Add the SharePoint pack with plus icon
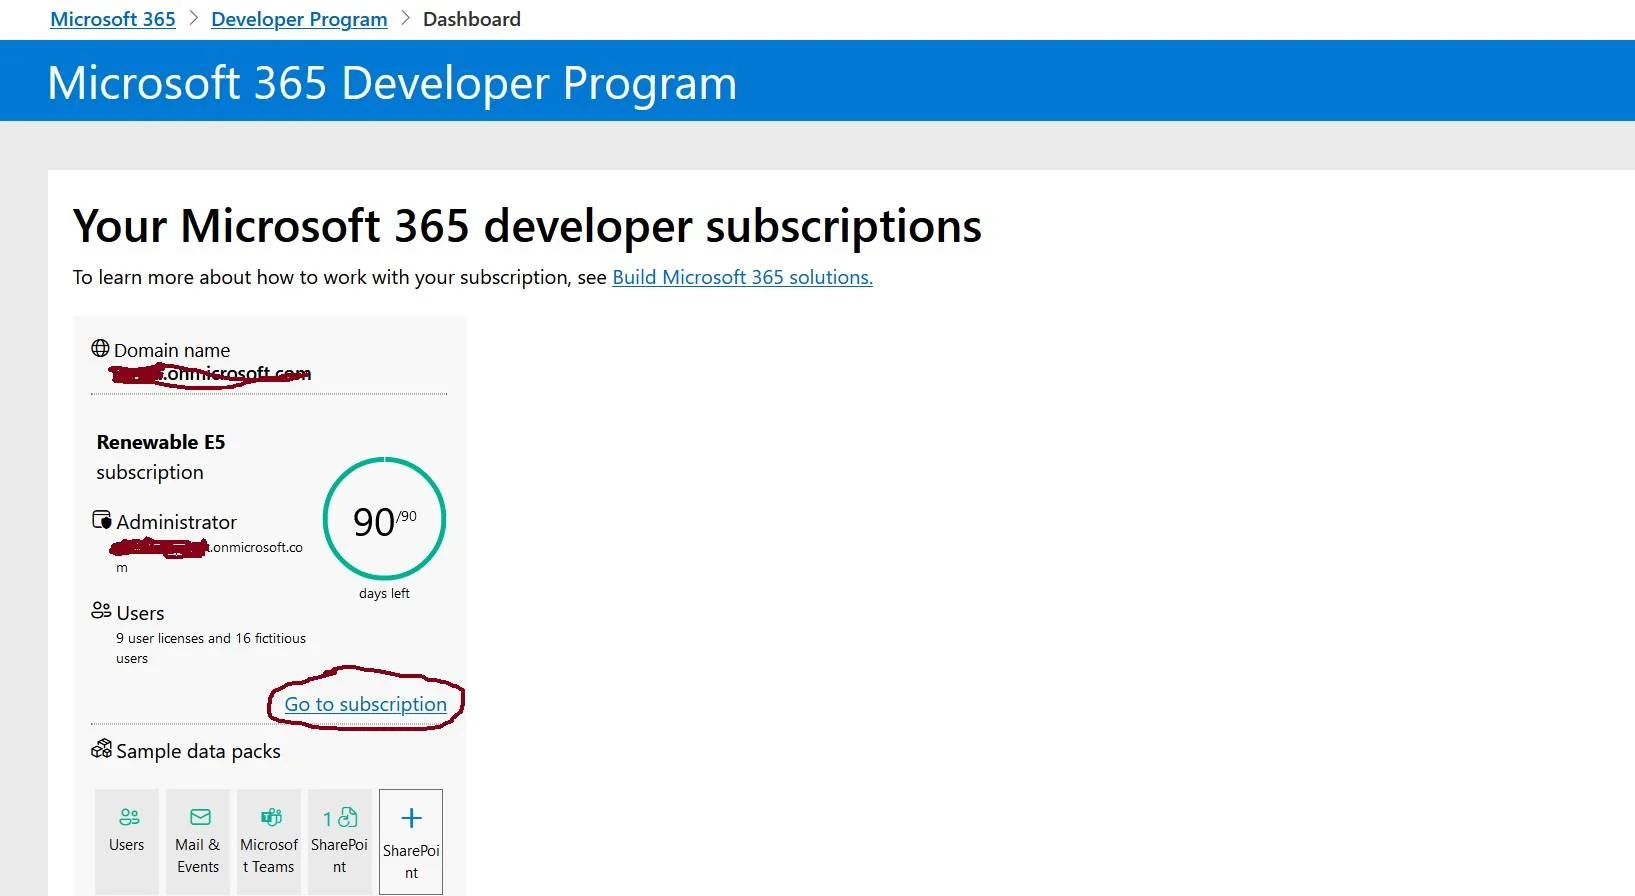The width and height of the screenshot is (1635, 896). 411,841
